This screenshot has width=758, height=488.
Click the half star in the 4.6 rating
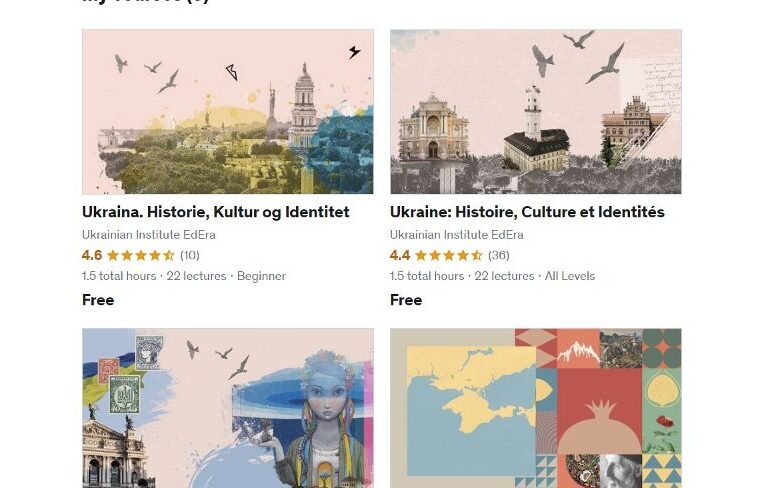coord(169,255)
